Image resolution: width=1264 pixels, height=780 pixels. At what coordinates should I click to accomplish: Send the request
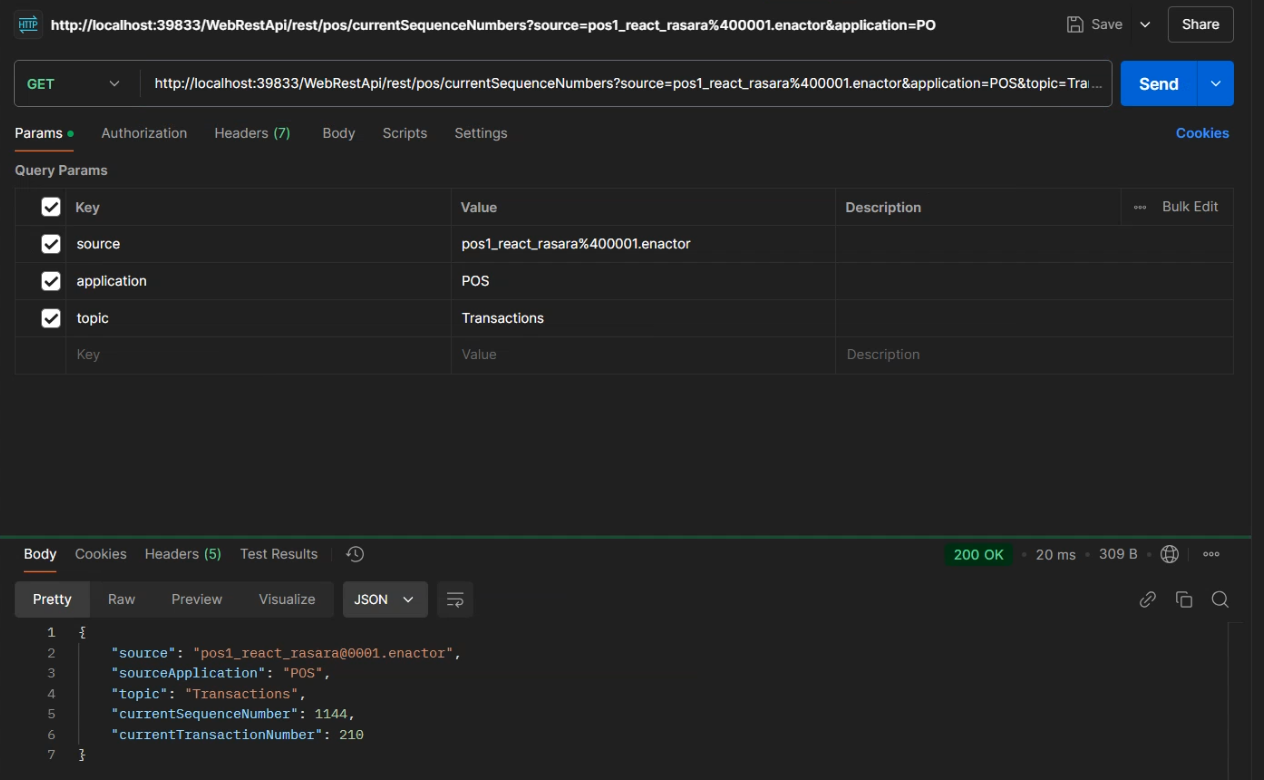(1158, 83)
